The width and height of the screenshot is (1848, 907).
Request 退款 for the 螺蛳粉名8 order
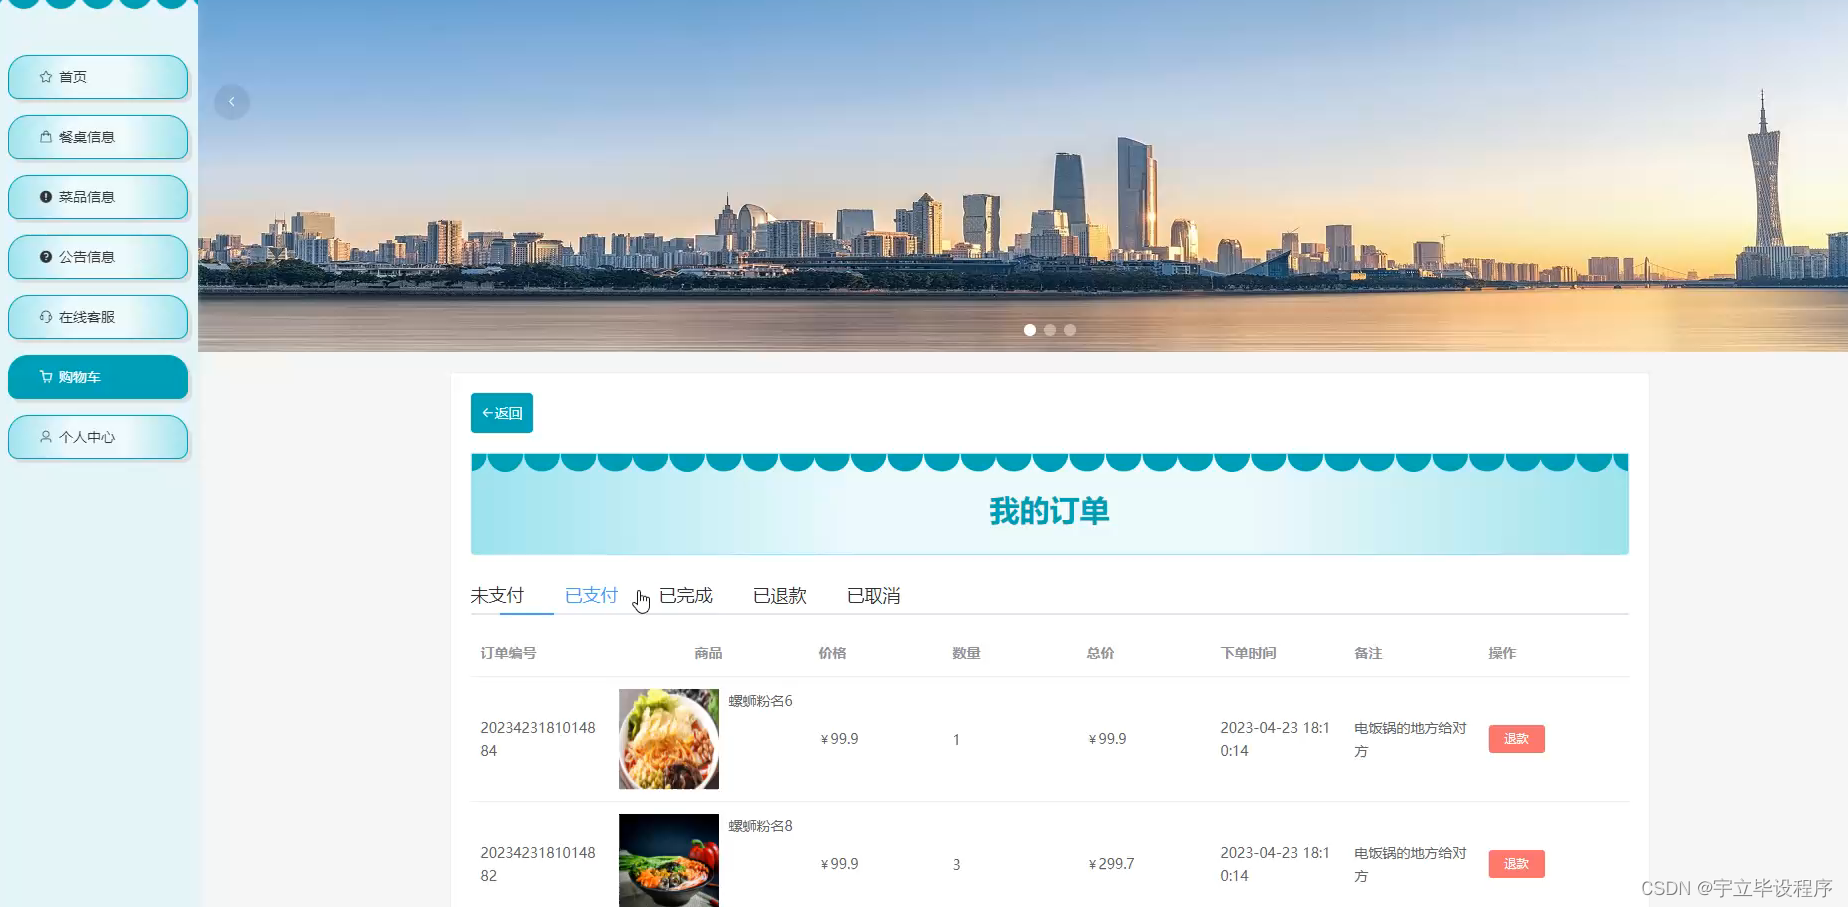pyautogui.click(x=1516, y=863)
